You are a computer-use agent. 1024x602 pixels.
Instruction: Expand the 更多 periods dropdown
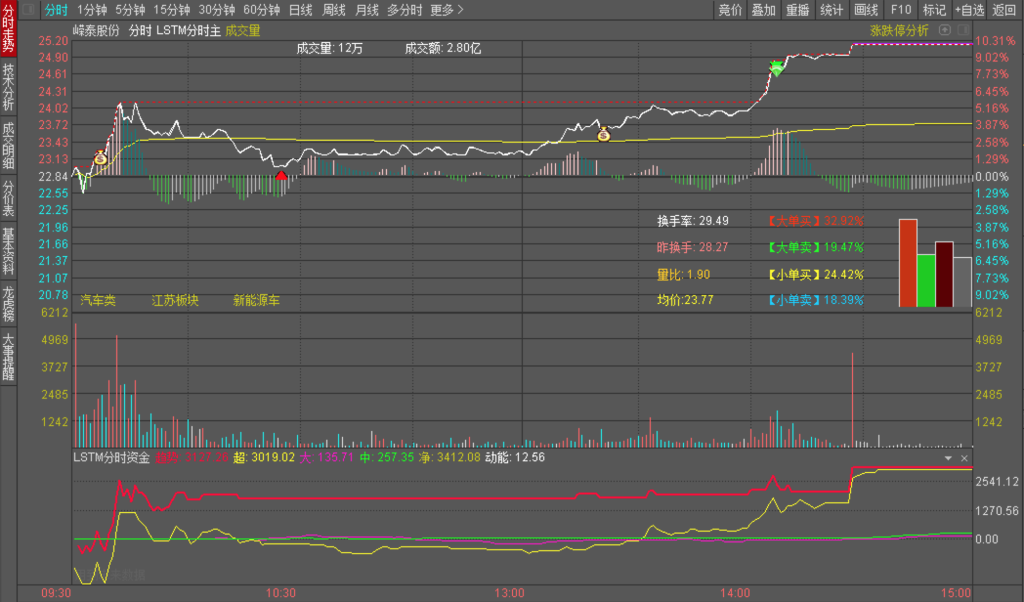(447, 10)
